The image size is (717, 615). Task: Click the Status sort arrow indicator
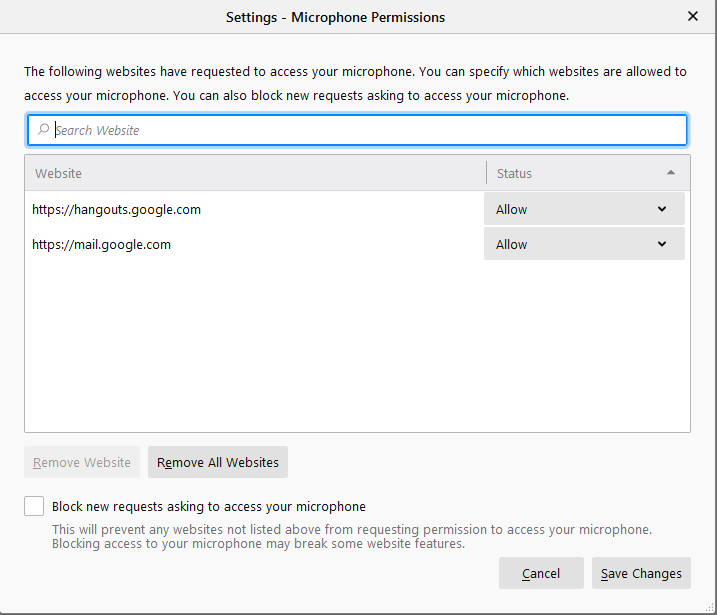tap(670, 173)
